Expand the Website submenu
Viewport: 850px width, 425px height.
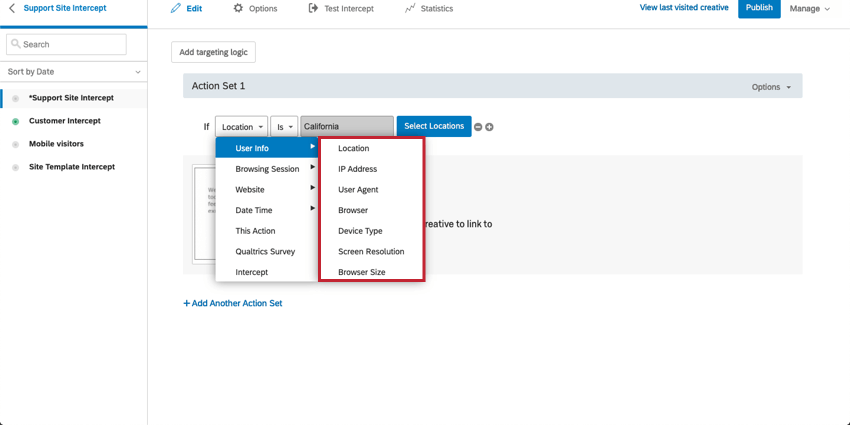point(266,189)
